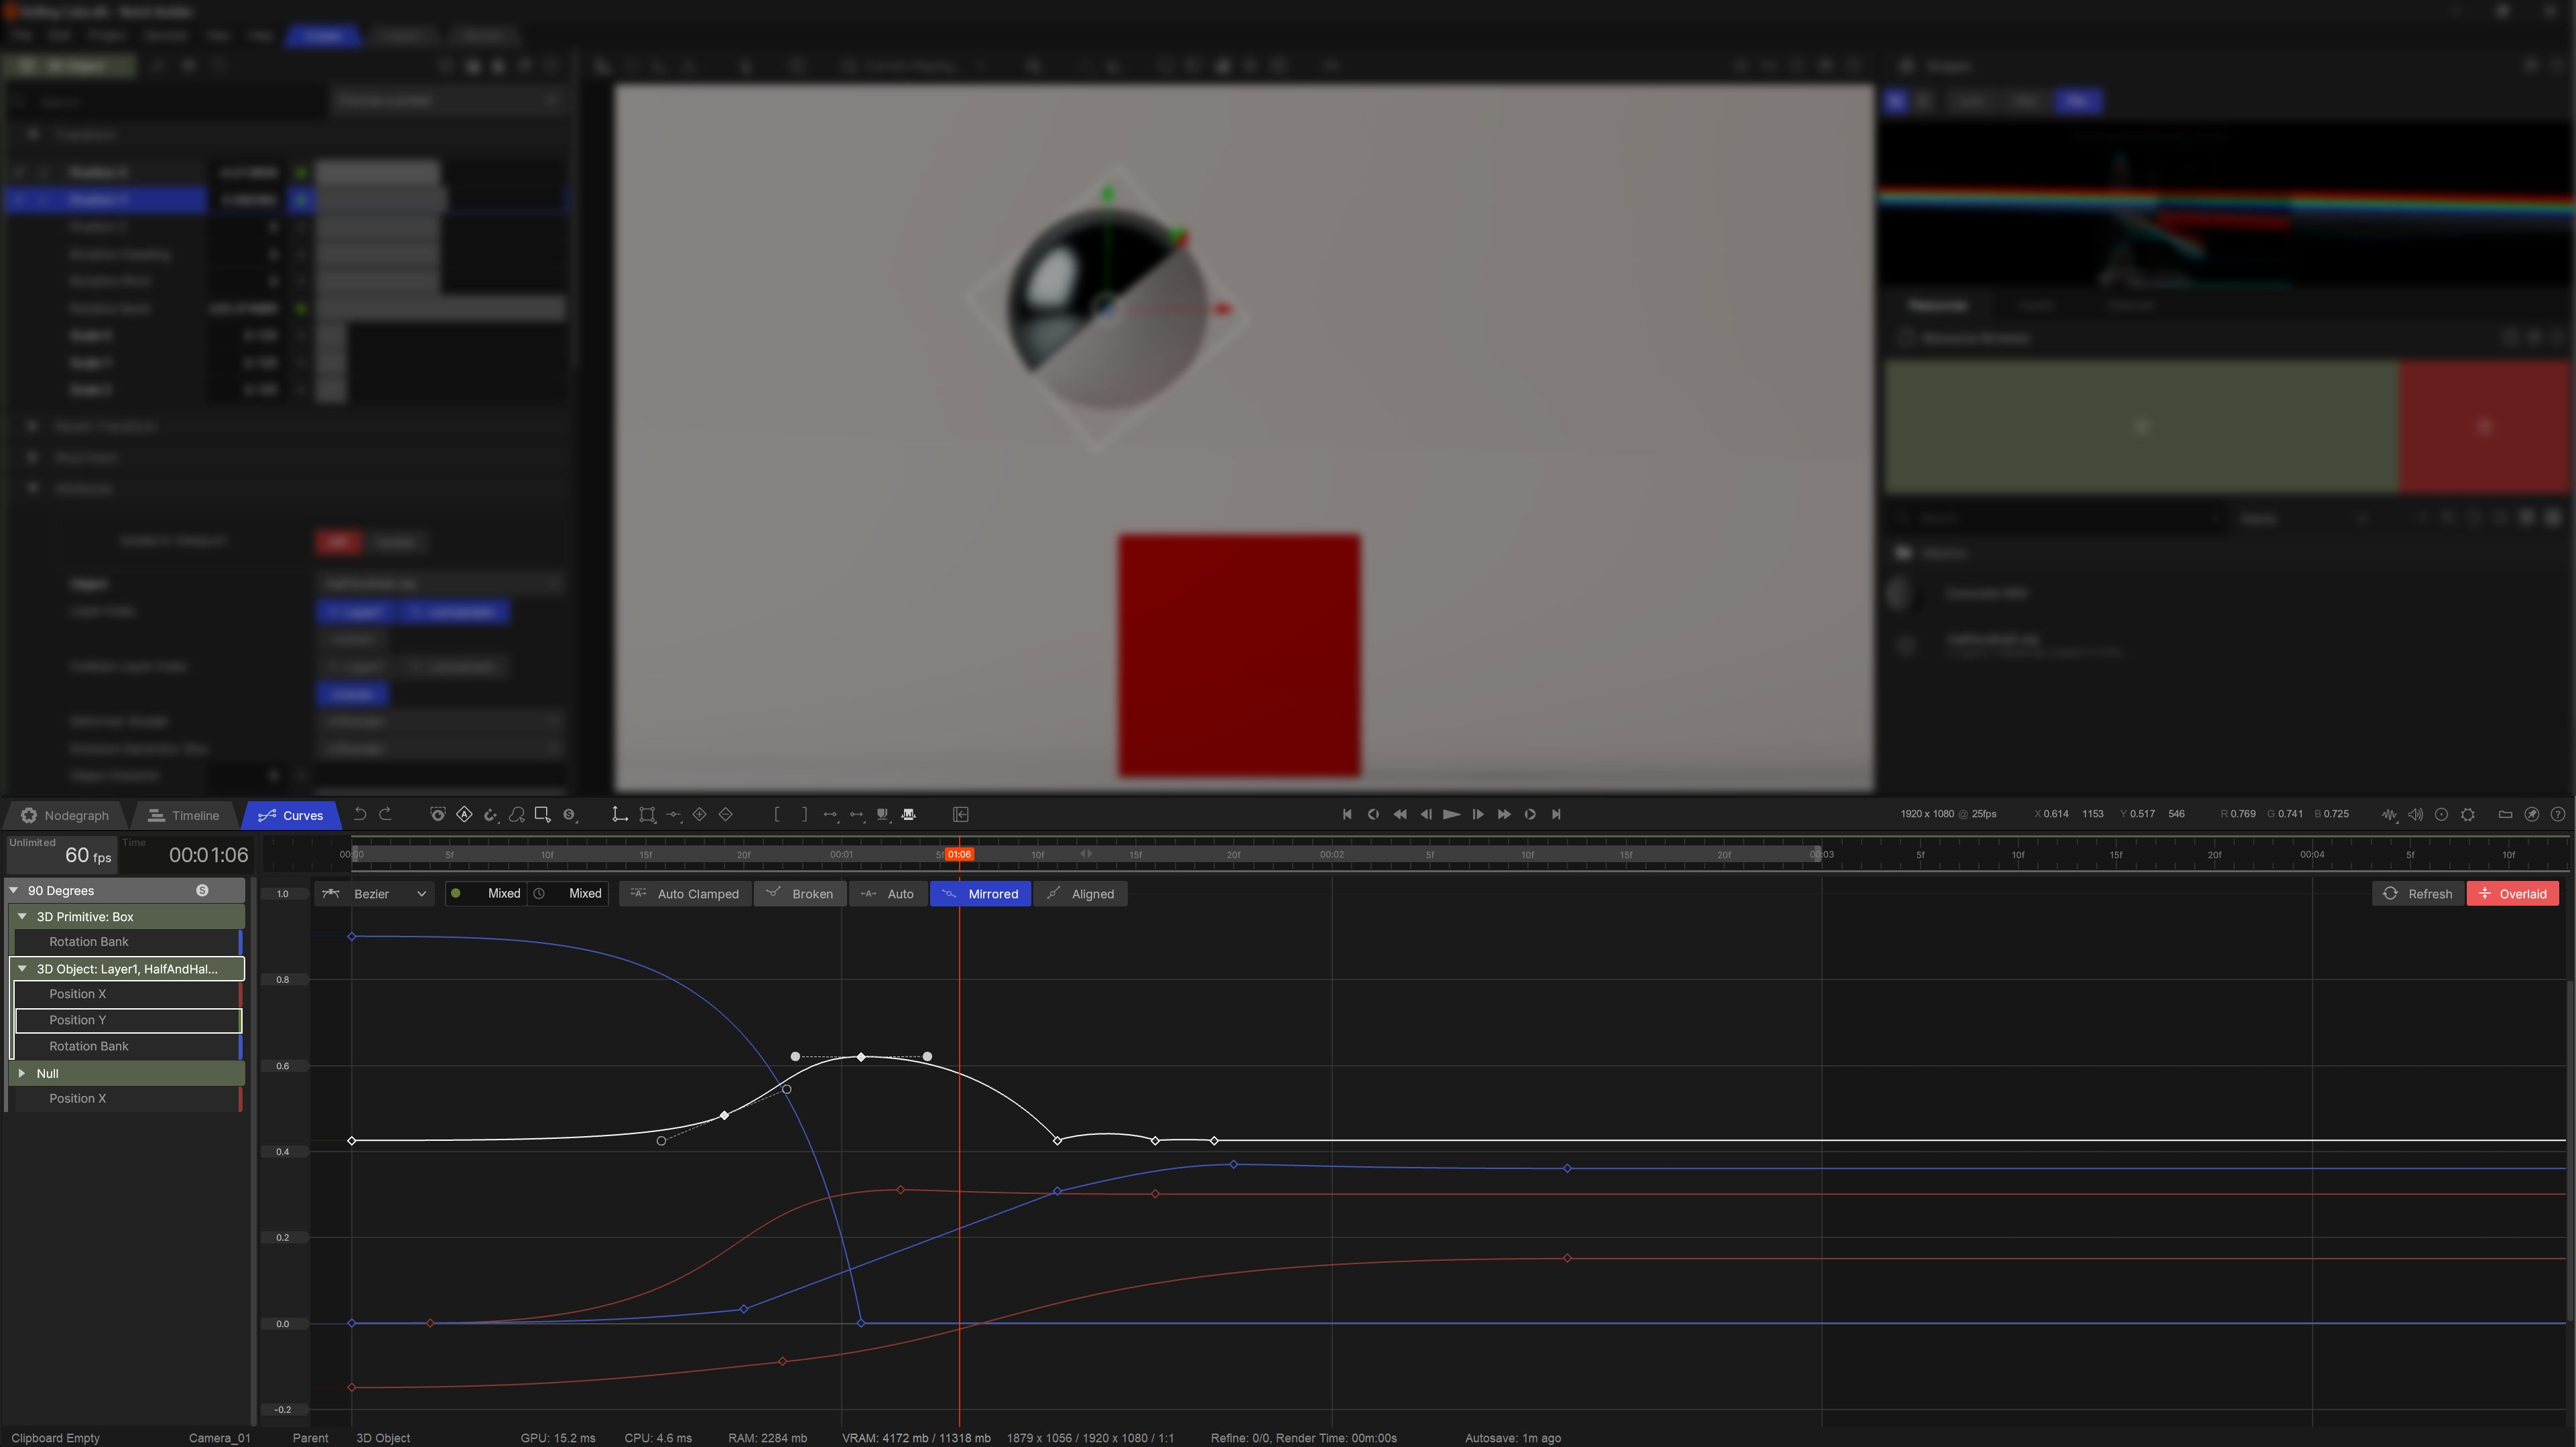Open help question mark icon
This screenshot has height=1447, width=2576.
[2558, 814]
